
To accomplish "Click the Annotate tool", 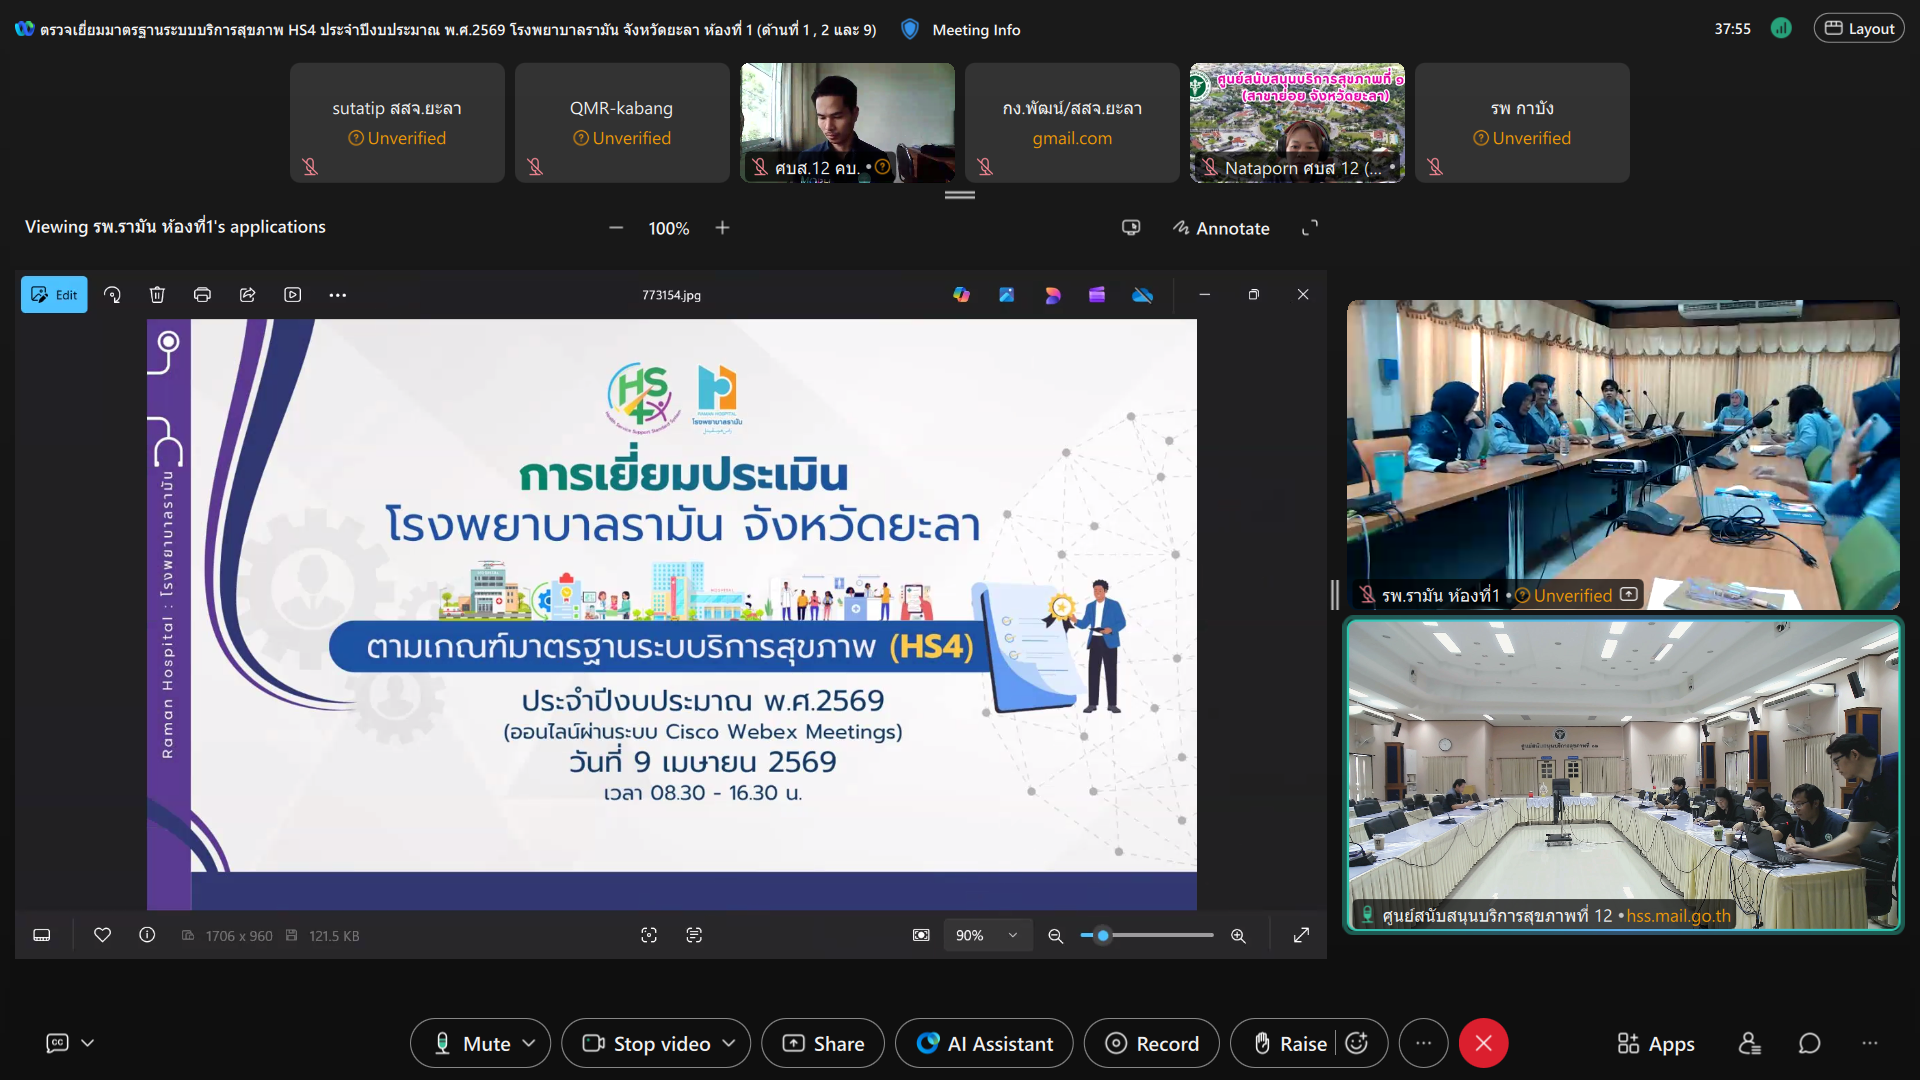I will coord(1221,228).
